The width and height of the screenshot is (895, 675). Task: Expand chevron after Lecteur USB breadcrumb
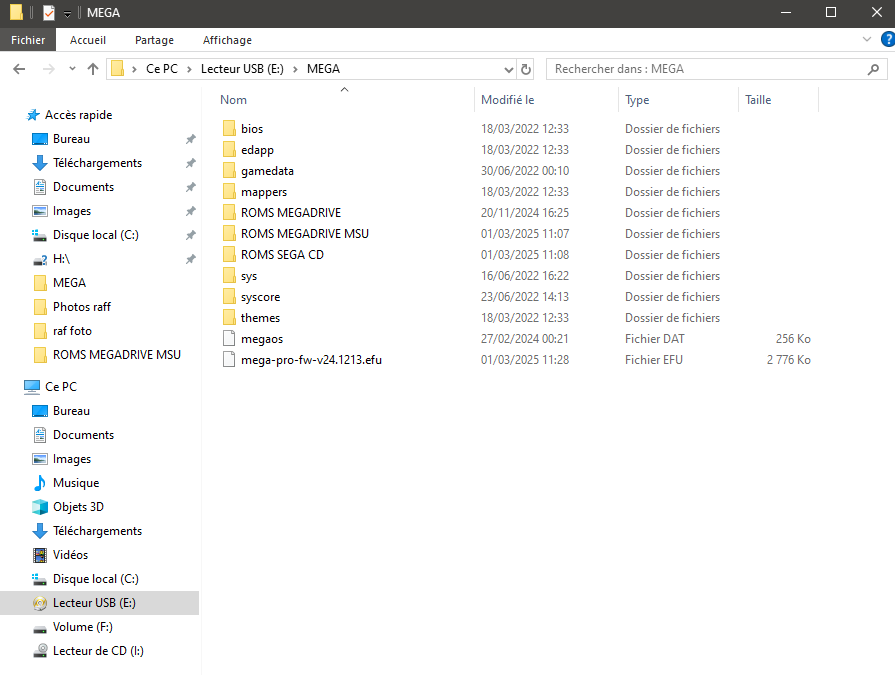click(x=295, y=69)
